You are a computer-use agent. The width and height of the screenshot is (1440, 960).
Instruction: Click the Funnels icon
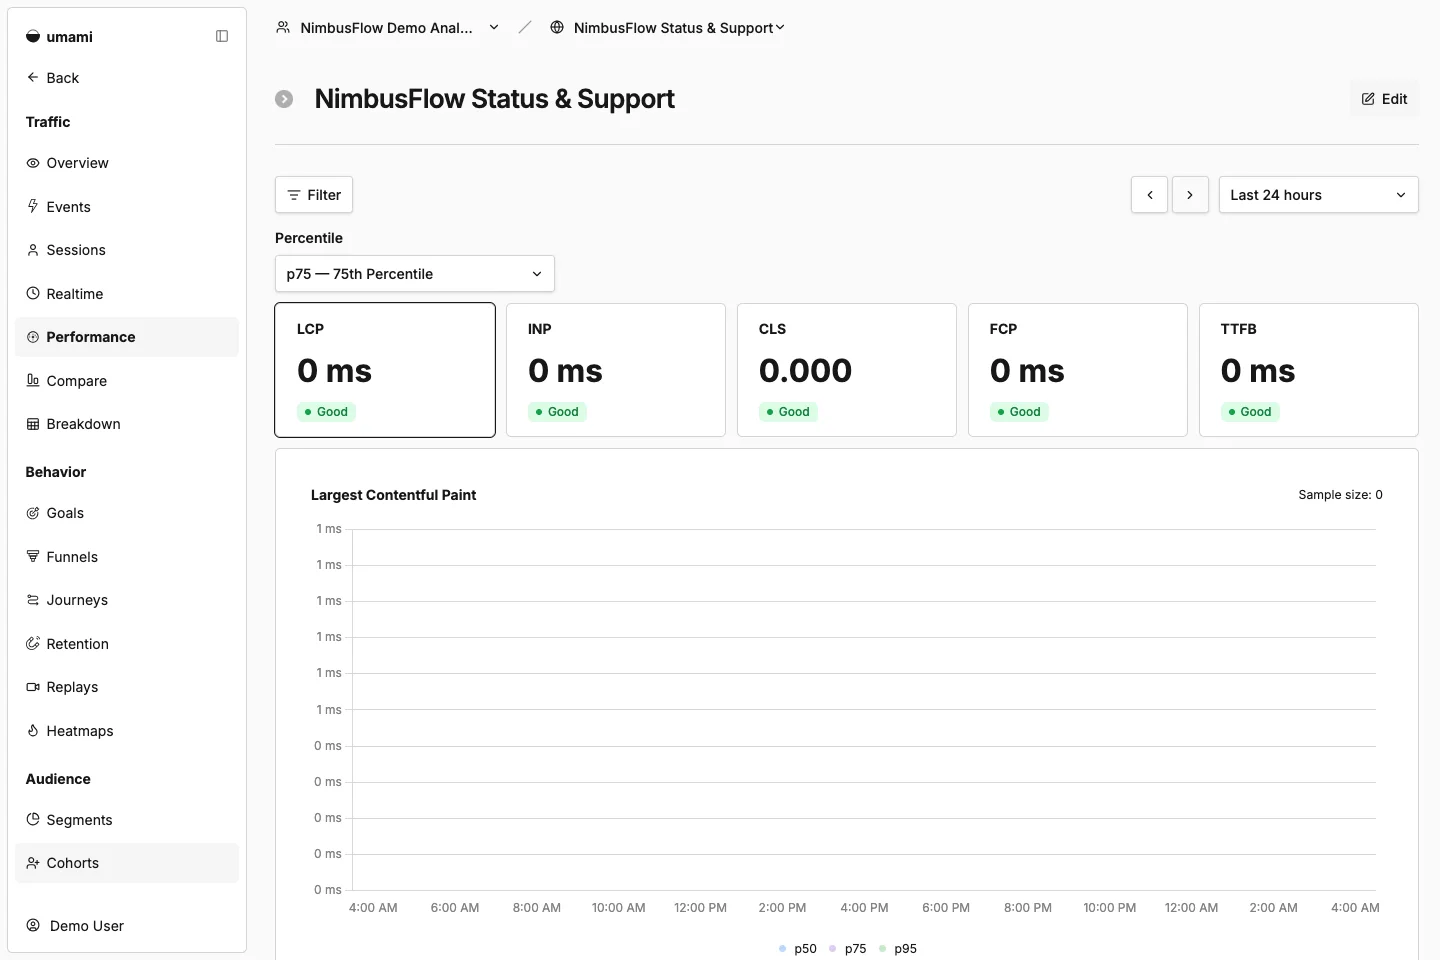point(33,556)
